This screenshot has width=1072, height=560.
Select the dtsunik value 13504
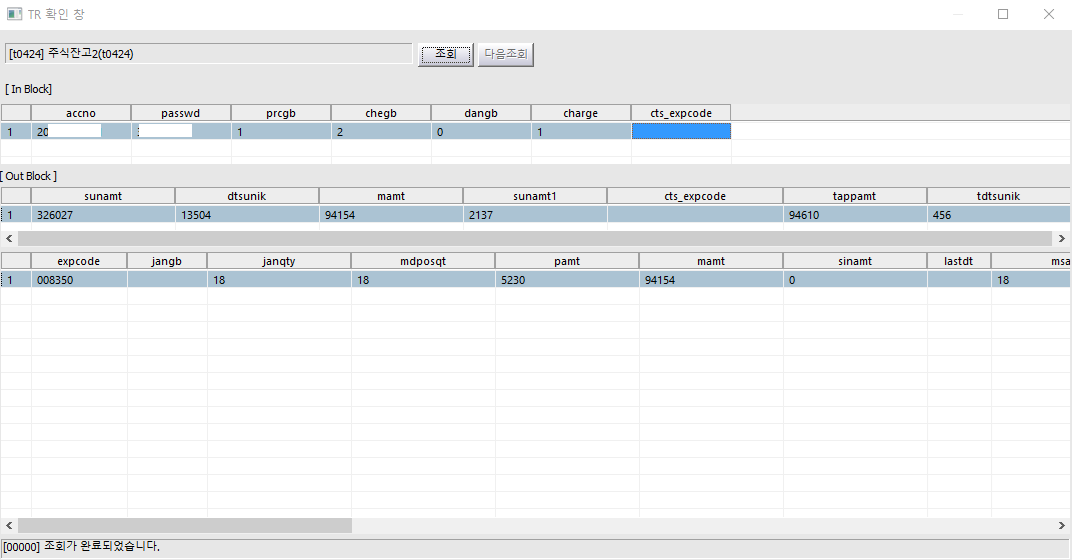[247, 215]
